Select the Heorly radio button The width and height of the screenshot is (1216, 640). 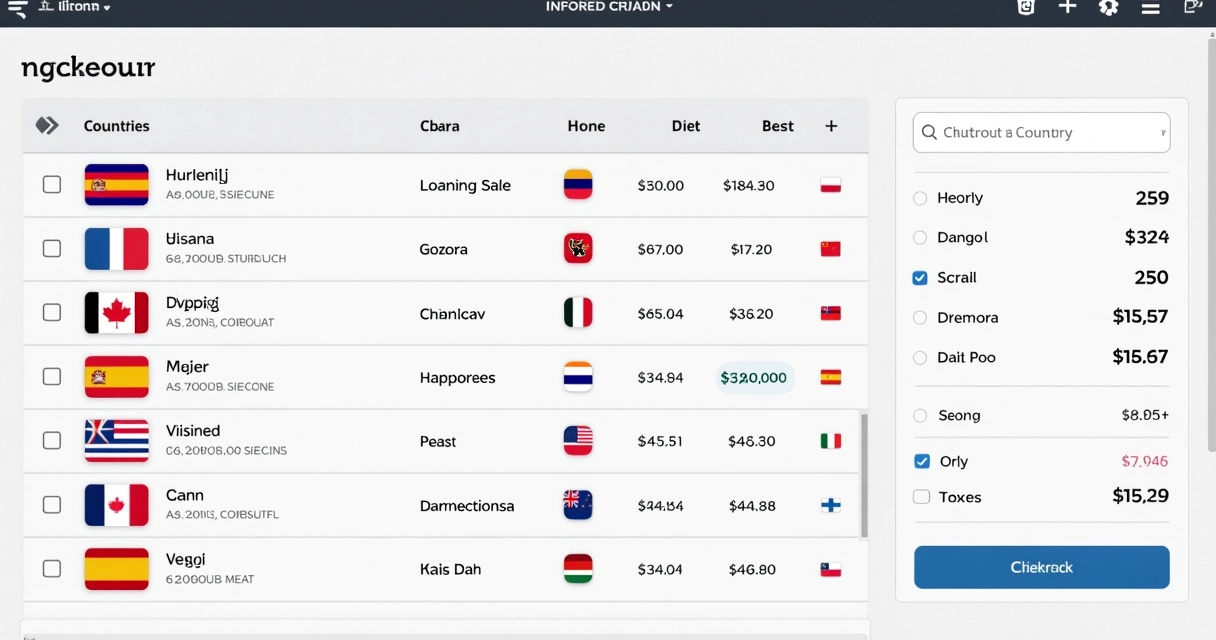[919, 198]
